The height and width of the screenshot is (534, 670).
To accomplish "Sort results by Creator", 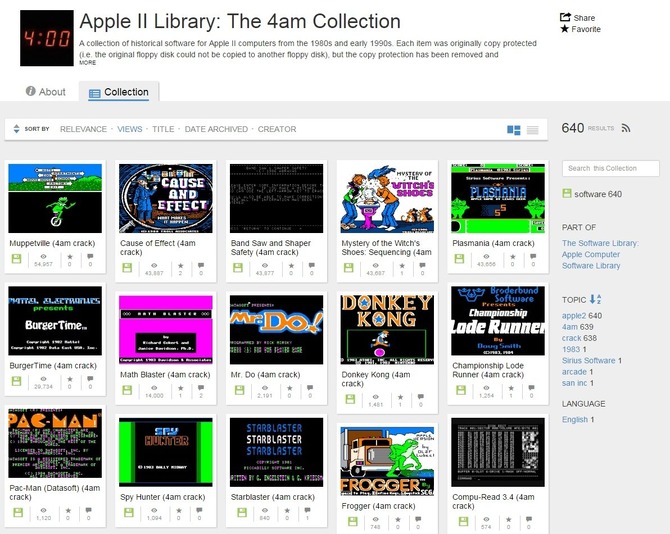I will [x=277, y=129].
